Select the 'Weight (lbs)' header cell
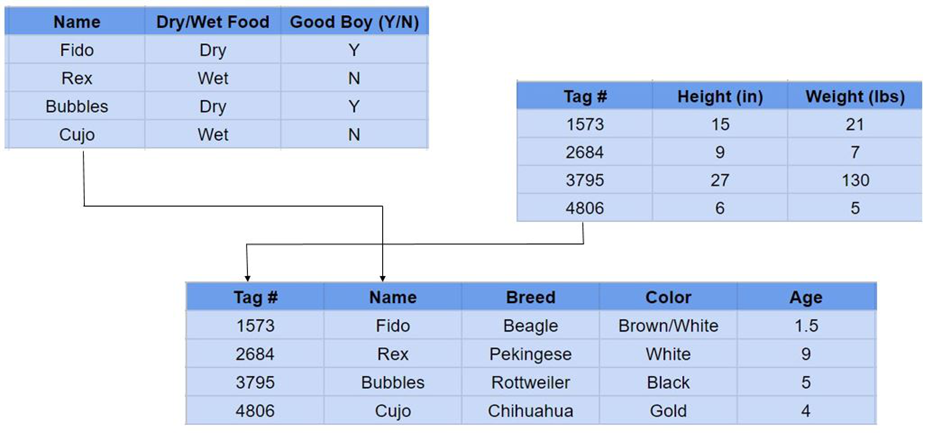 pos(855,96)
